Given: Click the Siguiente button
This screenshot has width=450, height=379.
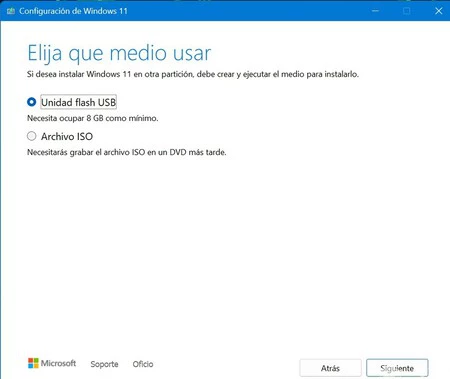Looking at the screenshot, I should coord(397,368).
